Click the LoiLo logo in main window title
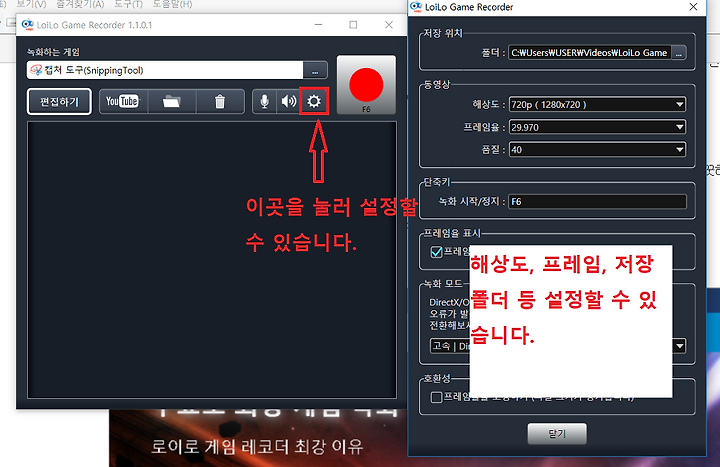Viewport: 720px width, 467px height. pos(28,25)
